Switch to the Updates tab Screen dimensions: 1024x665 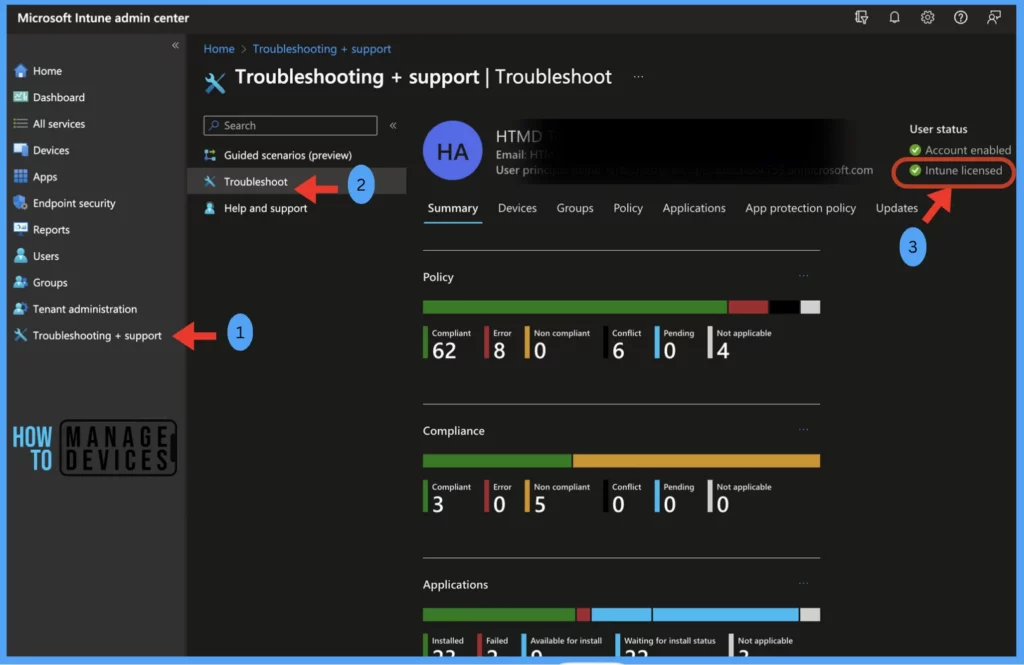point(897,208)
